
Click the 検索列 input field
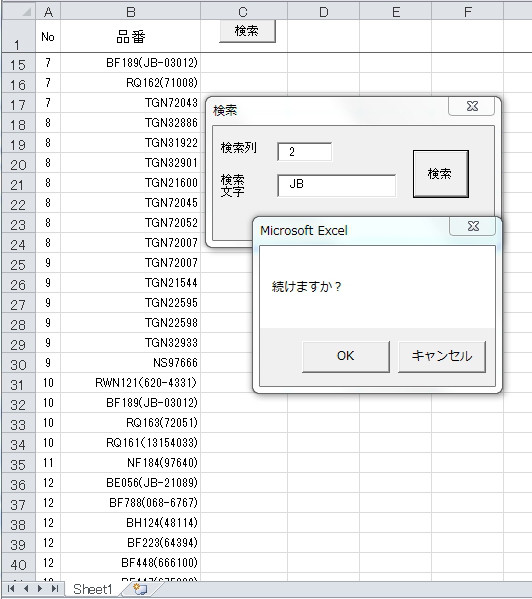[x=305, y=152]
